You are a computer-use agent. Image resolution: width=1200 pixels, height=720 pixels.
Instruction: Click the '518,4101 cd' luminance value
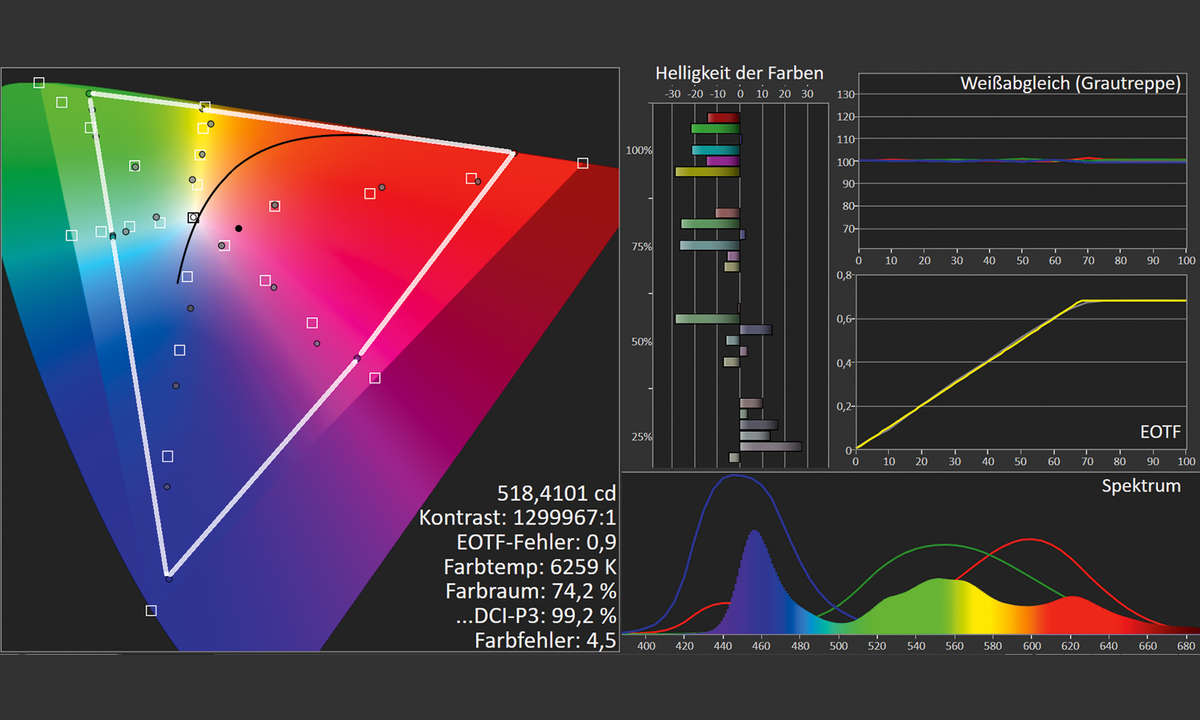point(556,492)
